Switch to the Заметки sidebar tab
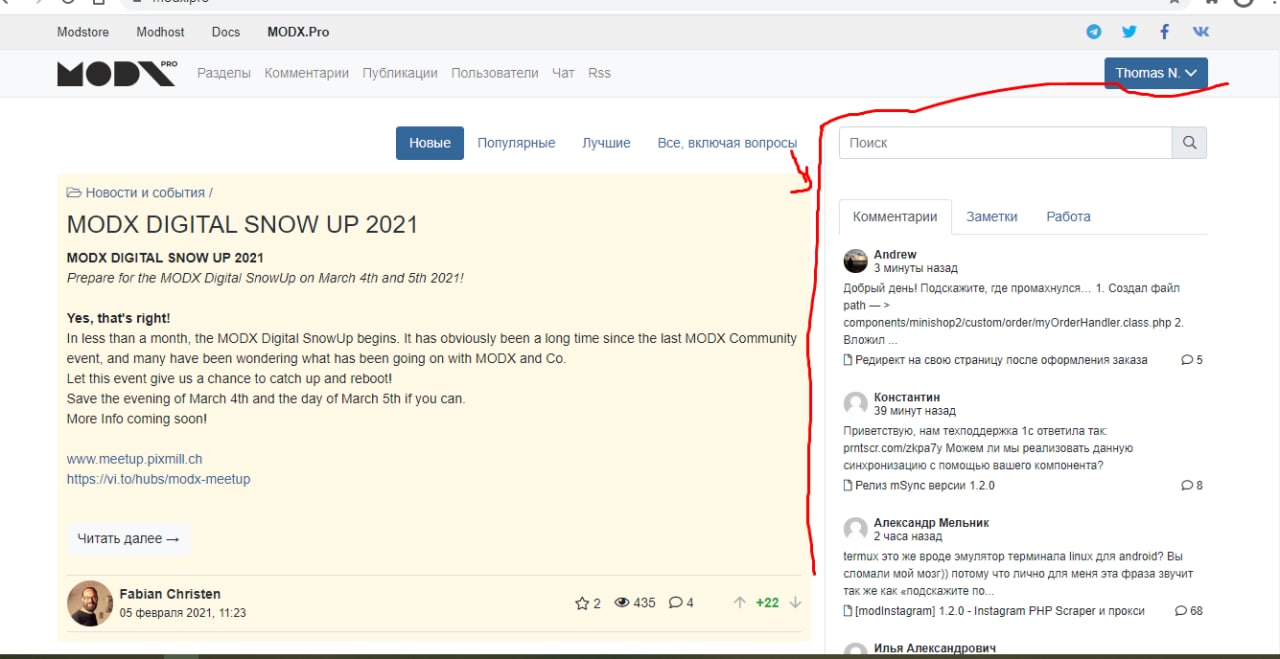 (x=992, y=217)
